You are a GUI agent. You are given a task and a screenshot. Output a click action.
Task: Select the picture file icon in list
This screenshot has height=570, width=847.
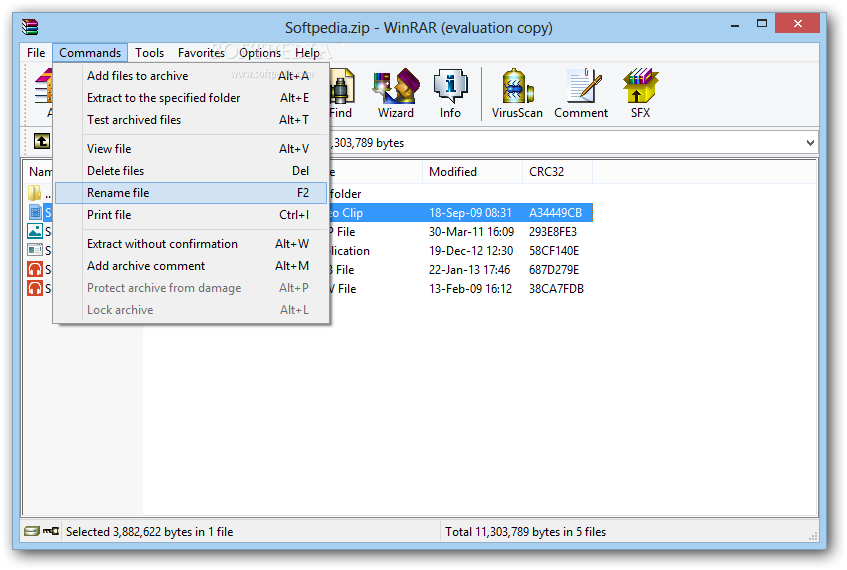pyautogui.click(x=35, y=231)
